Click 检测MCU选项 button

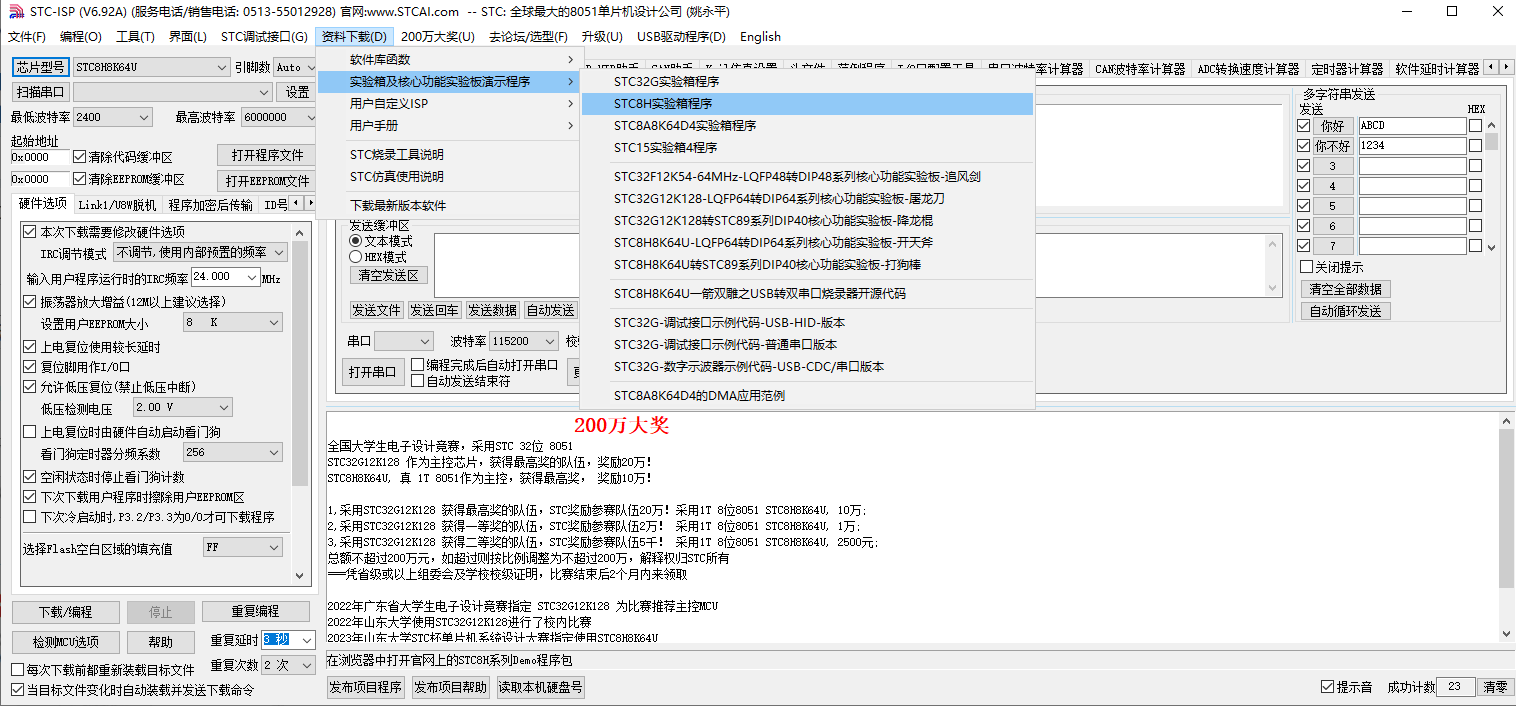[66, 642]
